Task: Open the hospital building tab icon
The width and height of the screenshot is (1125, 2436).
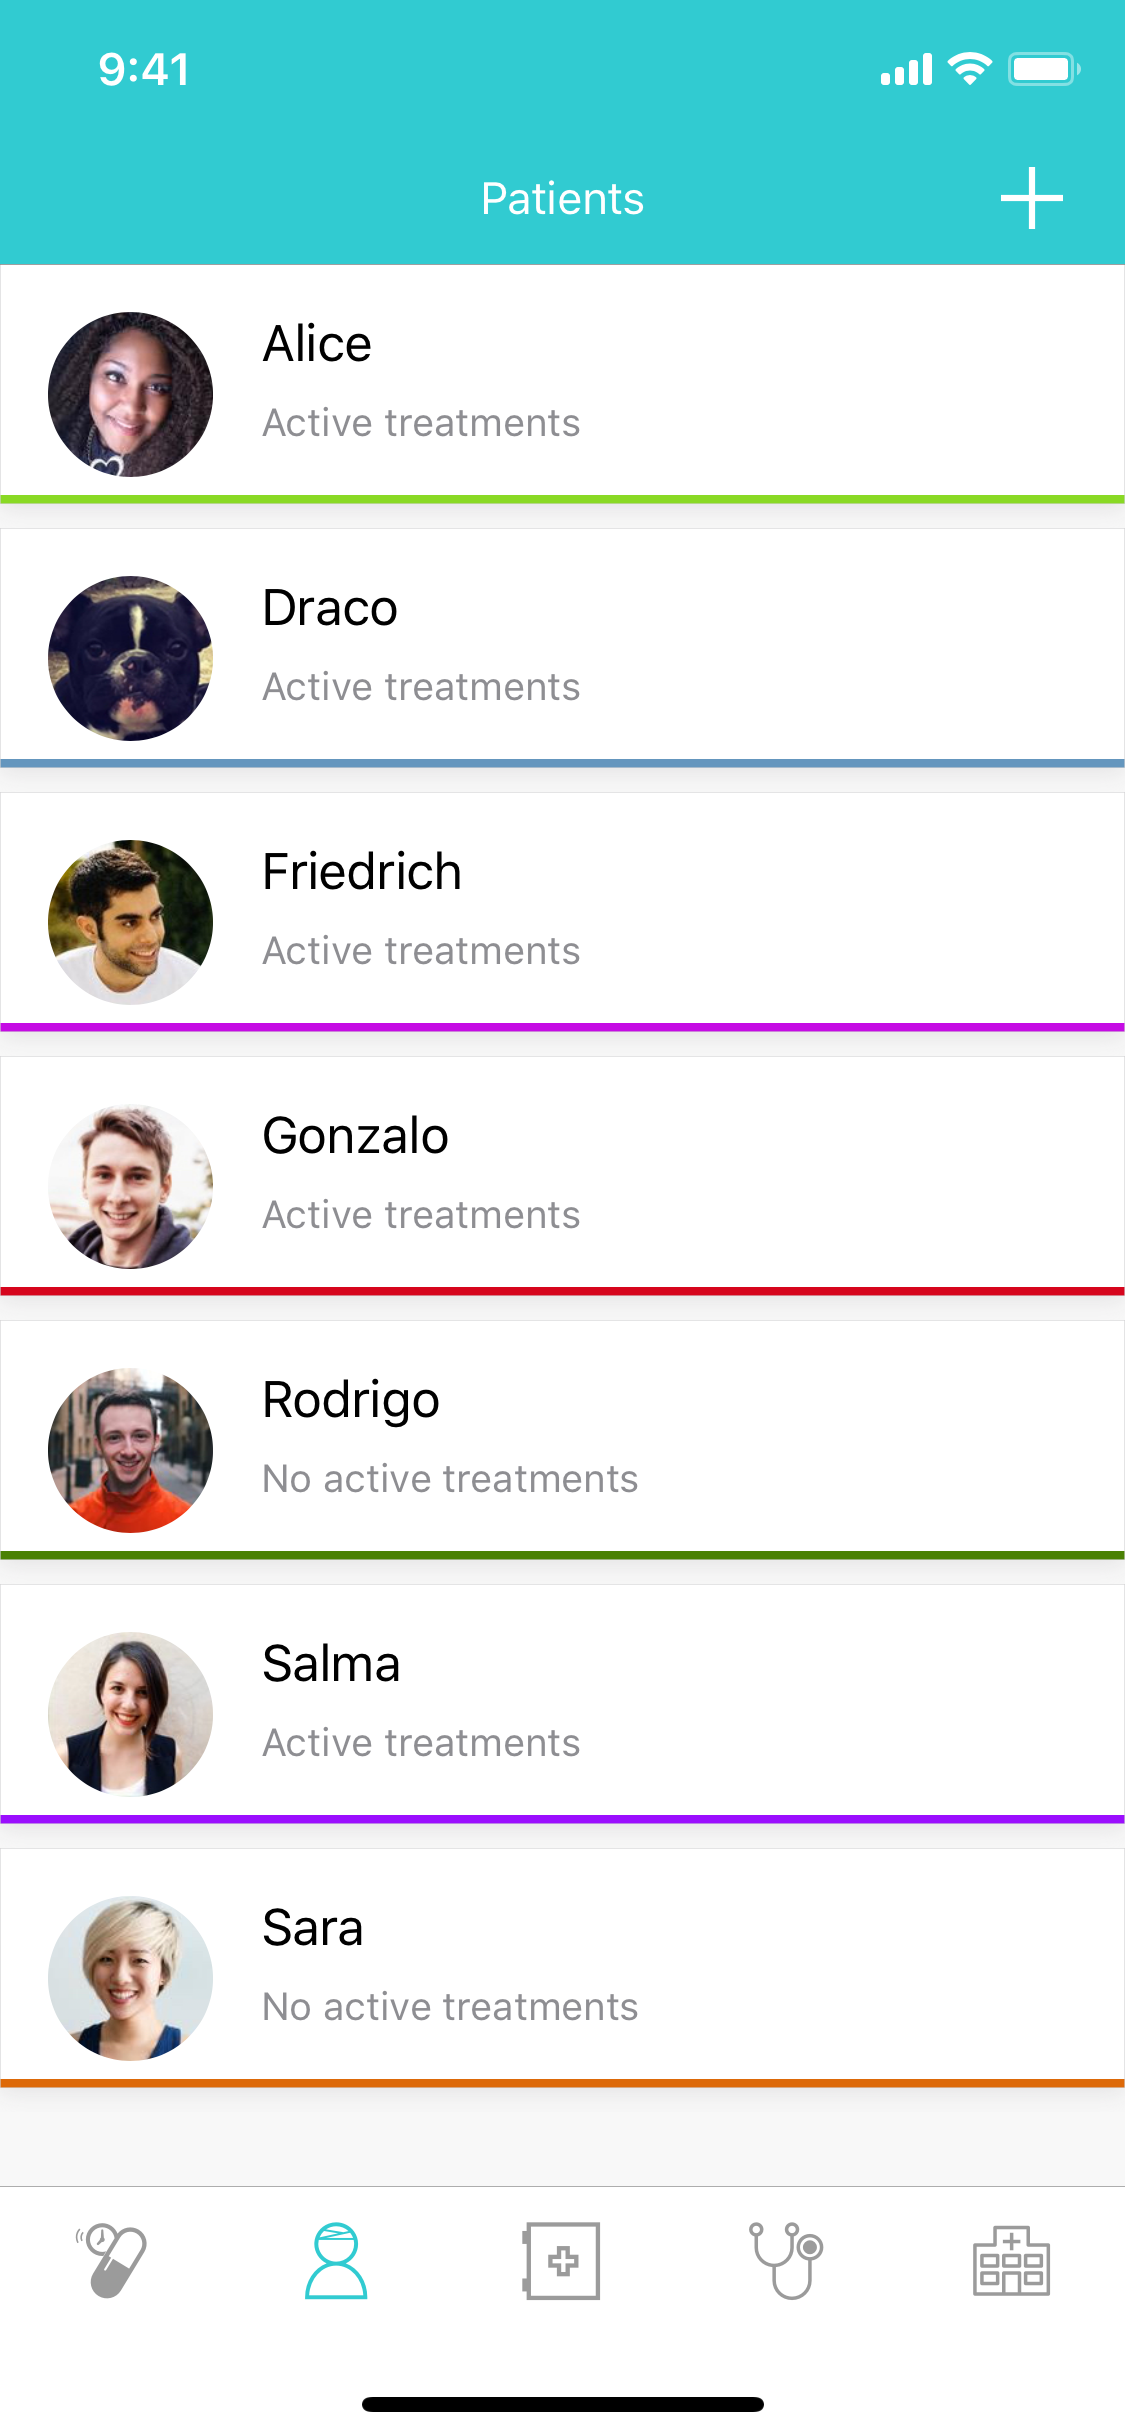Action: (x=1011, y=2260)
